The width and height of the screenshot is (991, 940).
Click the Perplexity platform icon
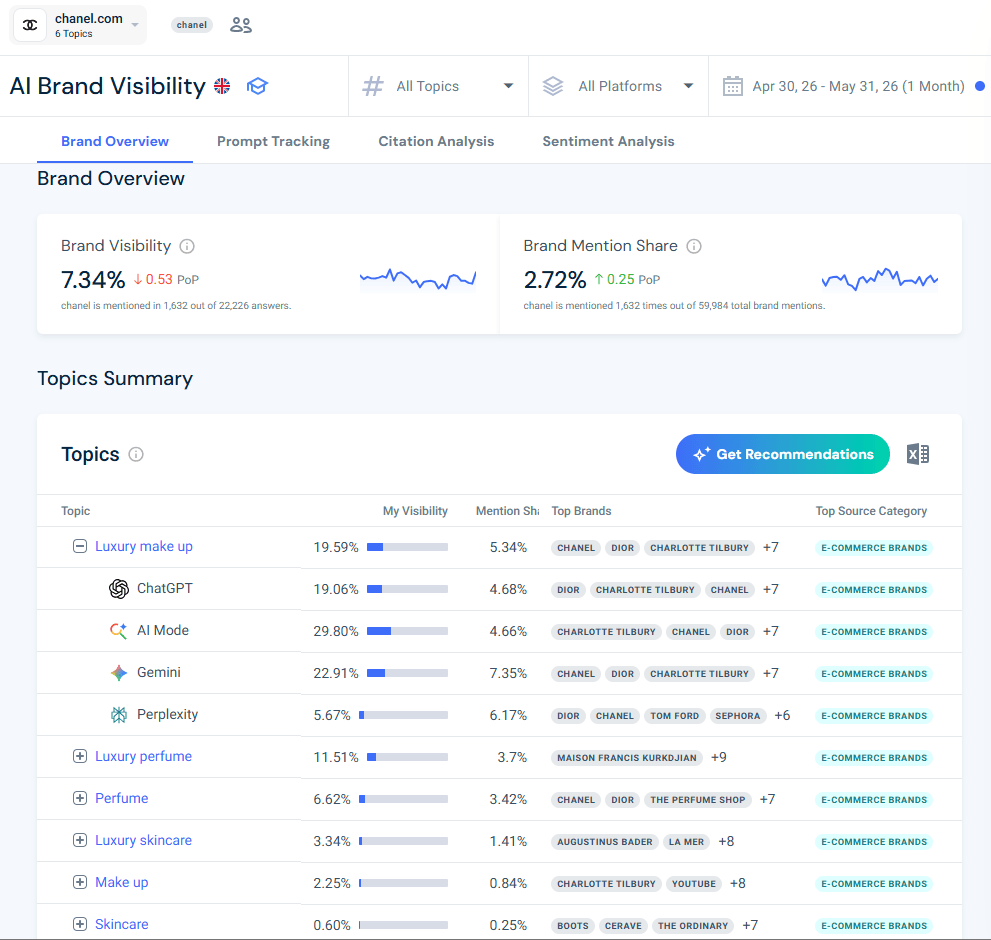coord(119,714)
